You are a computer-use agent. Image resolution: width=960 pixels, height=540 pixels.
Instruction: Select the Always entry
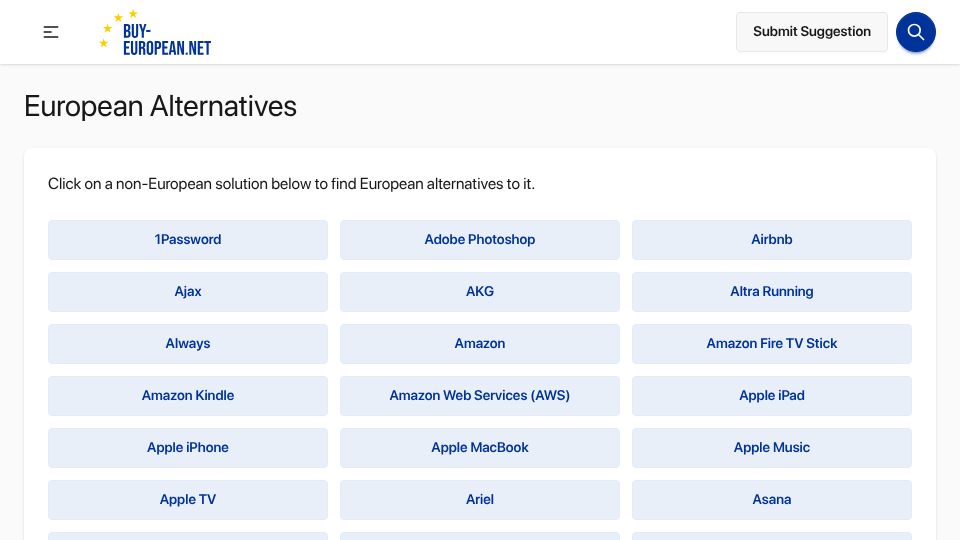(x=188, y=344)
